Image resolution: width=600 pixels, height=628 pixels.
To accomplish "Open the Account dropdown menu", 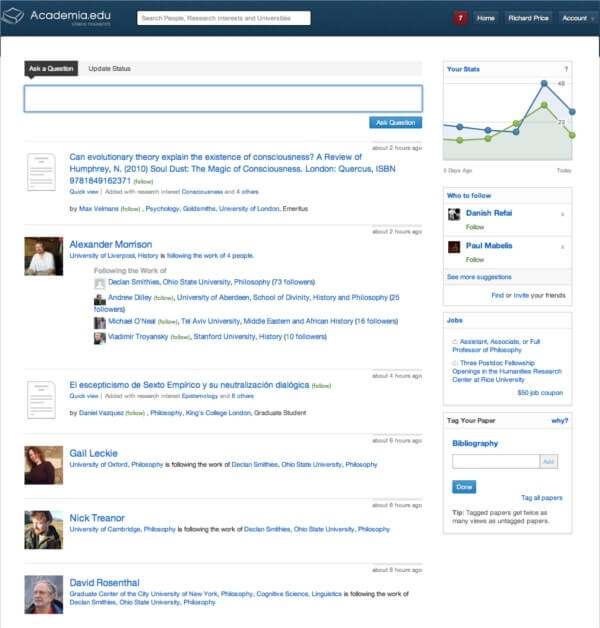I will pyautogui.click(x=577, y=18).
